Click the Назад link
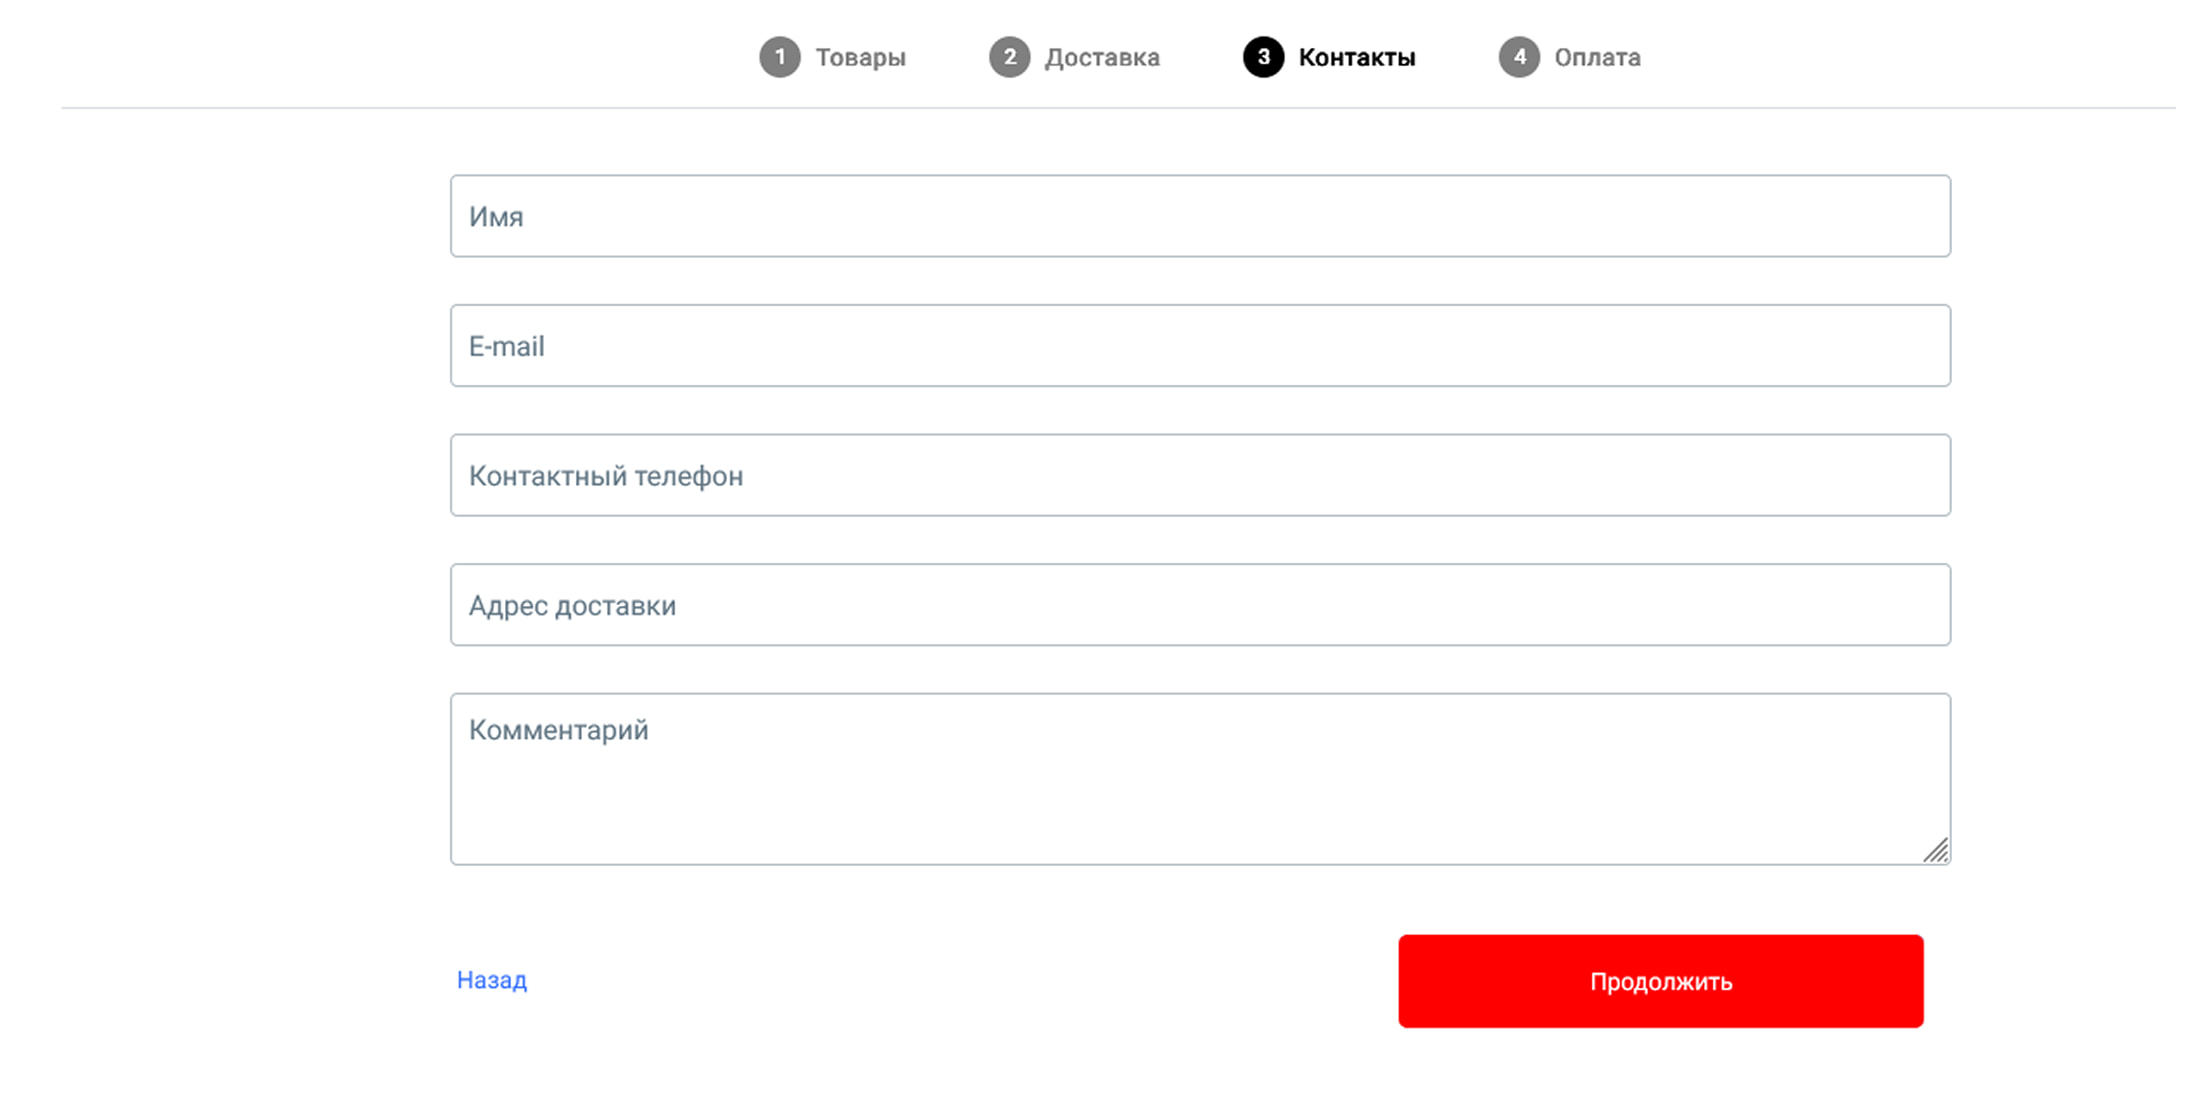This screenshot has height=1104, width=2208. (x=492, y=980)
